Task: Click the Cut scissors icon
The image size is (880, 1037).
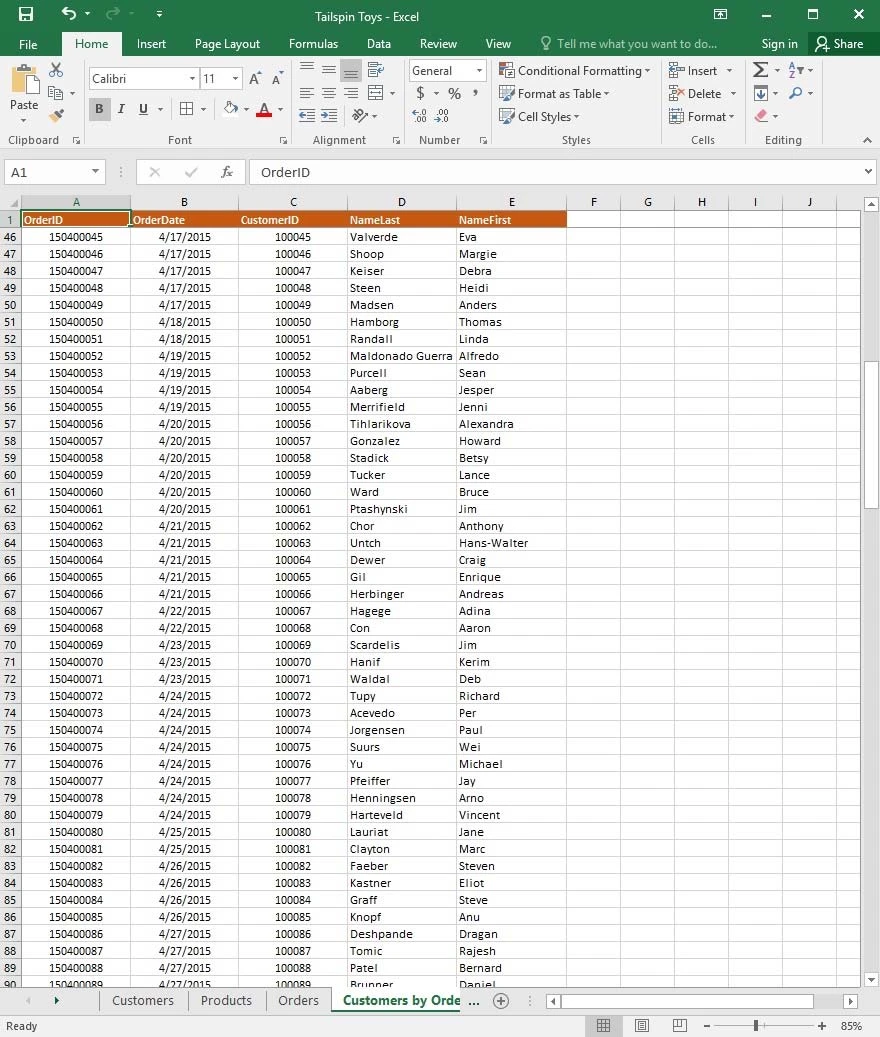Action: 56,70
